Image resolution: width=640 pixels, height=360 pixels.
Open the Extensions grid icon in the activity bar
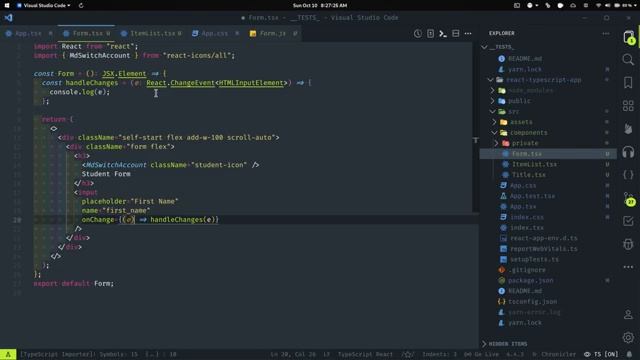[628, 106]
